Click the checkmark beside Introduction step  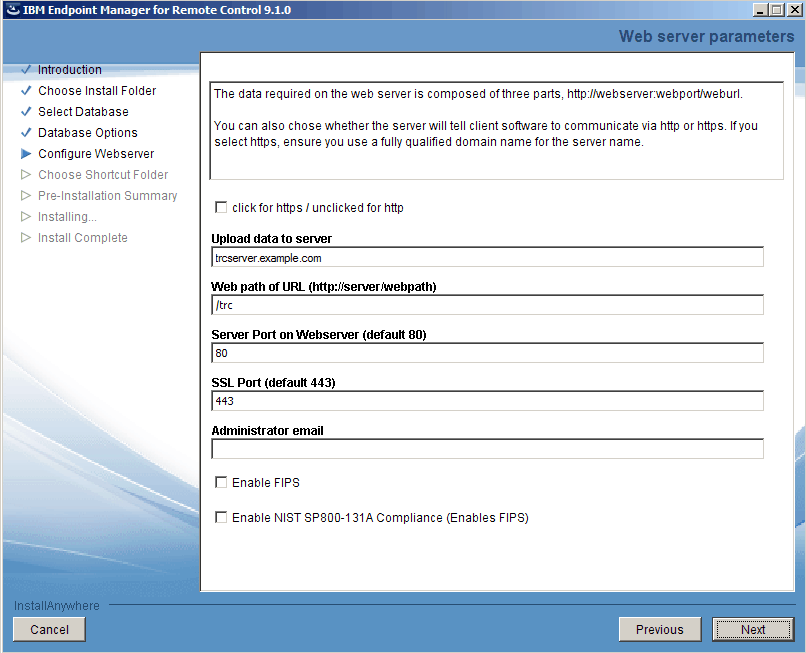click(26, 69)
